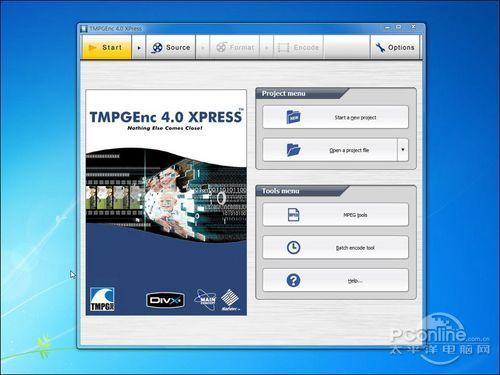Screen dimensions: 500x375
Task: Click the film reel Source icon
Action: (157, 48)
